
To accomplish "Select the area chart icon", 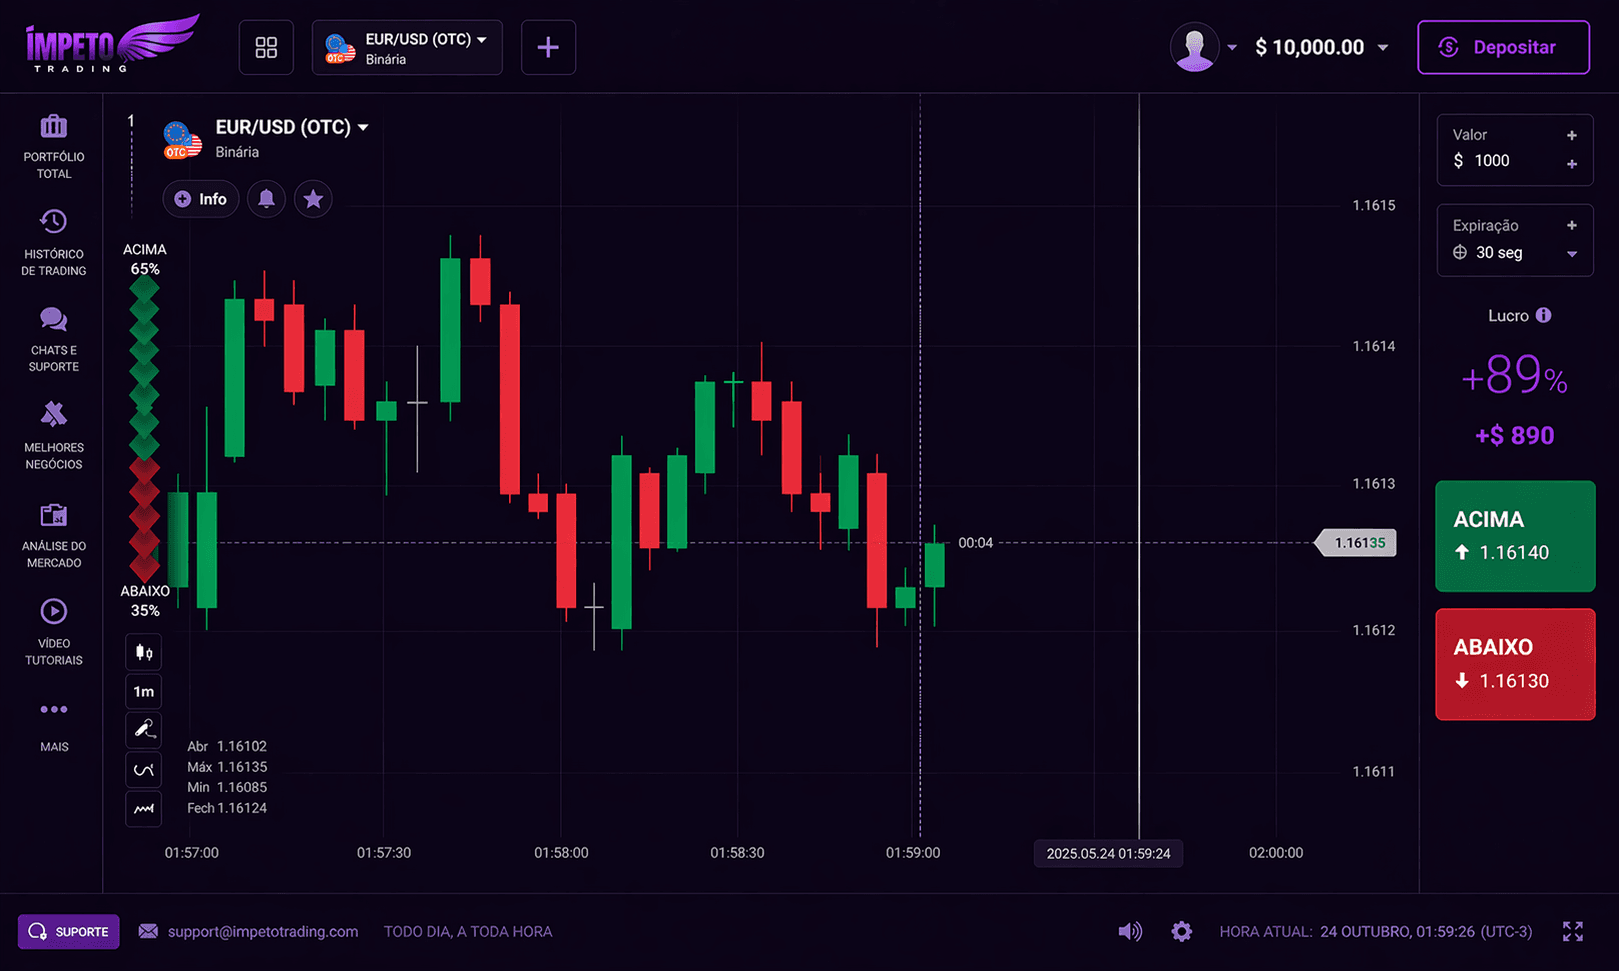I will [x=143, y=808].
